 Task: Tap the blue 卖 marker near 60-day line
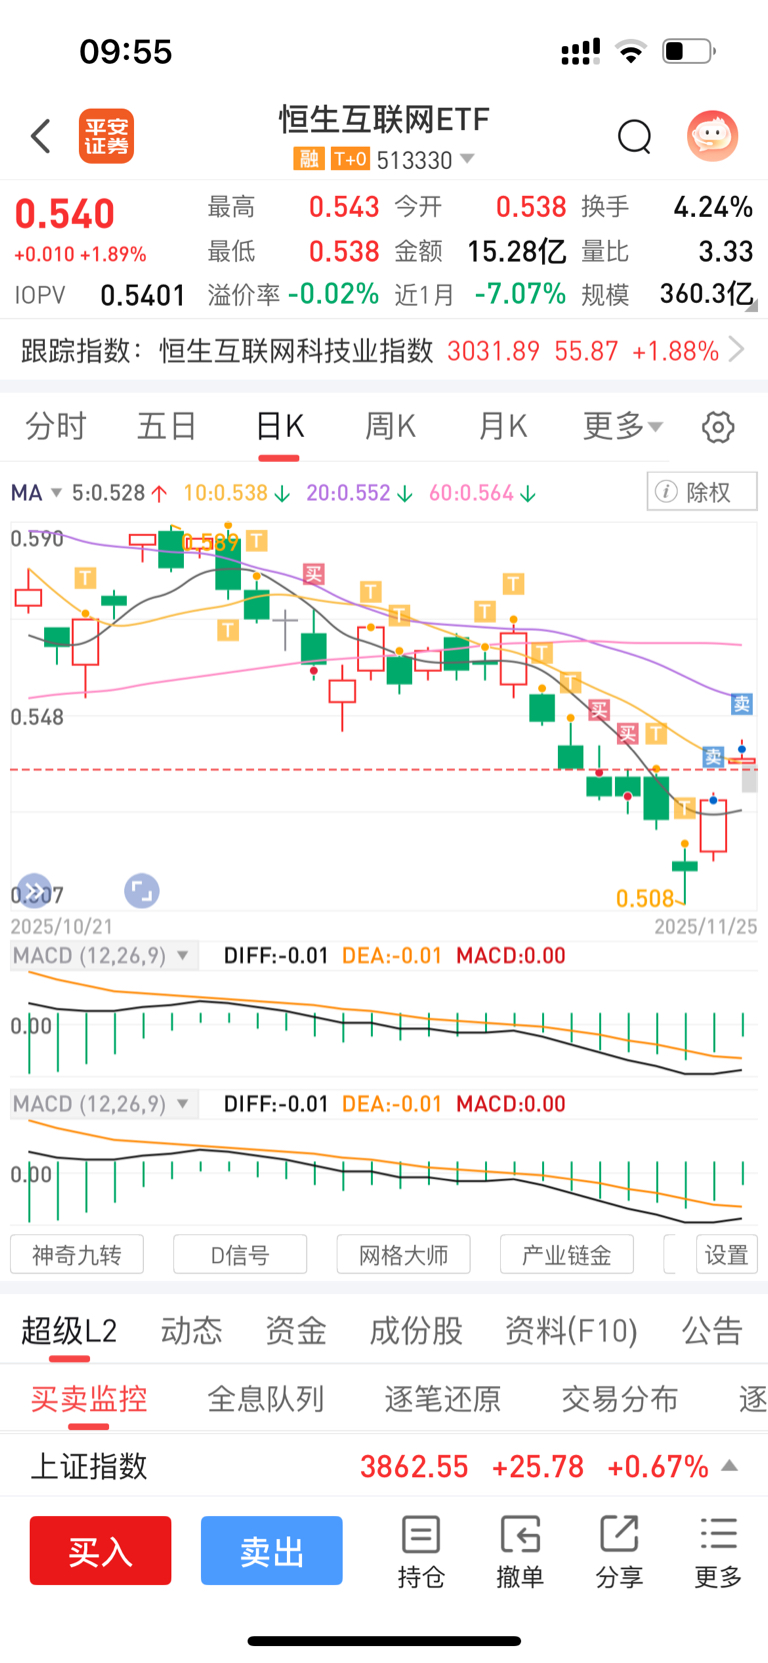click(741, 704)
